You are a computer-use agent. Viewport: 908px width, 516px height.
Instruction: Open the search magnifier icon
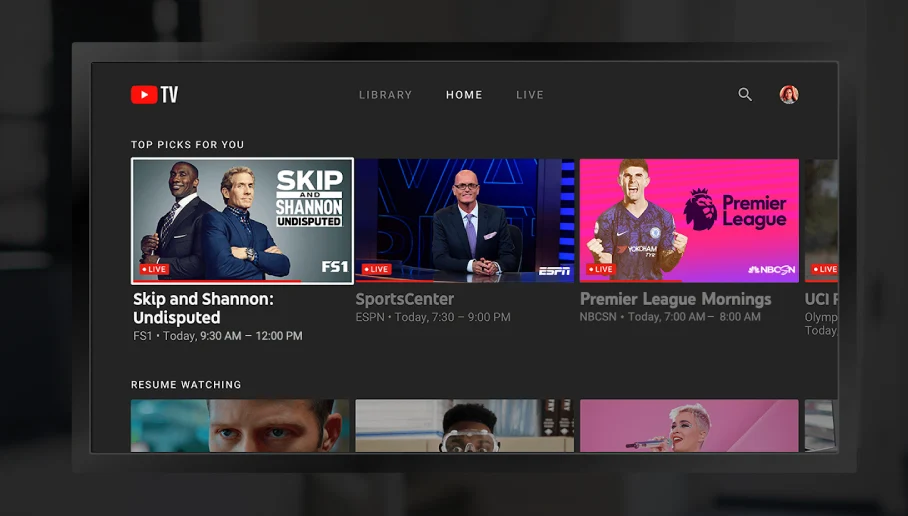coord(745,94)
